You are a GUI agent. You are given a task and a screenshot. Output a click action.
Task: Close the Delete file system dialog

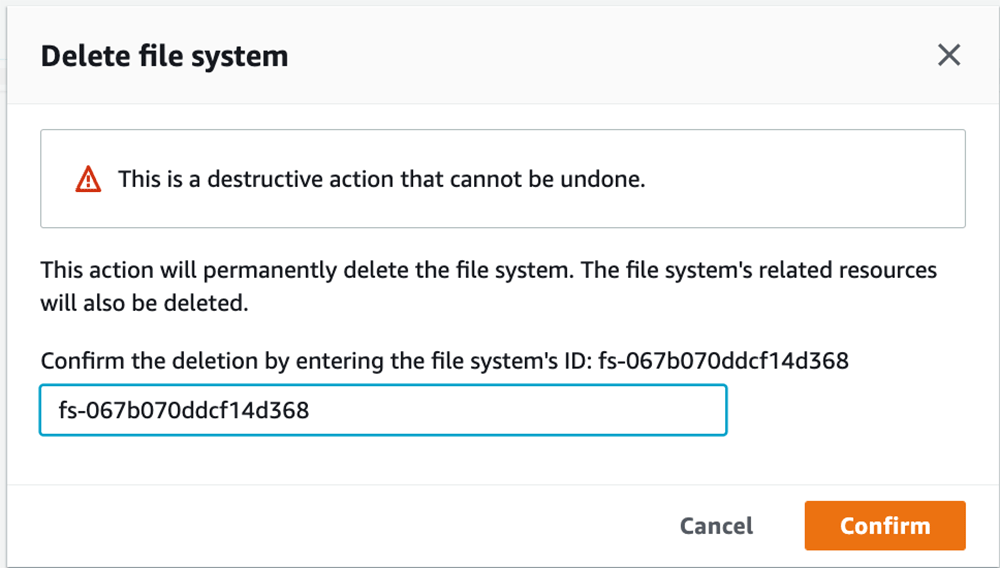949,55
